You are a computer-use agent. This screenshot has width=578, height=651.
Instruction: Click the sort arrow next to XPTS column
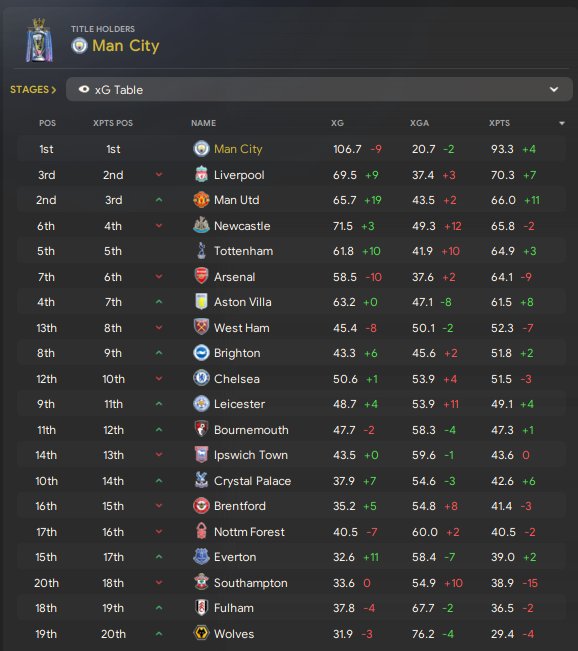pos(562,123)
